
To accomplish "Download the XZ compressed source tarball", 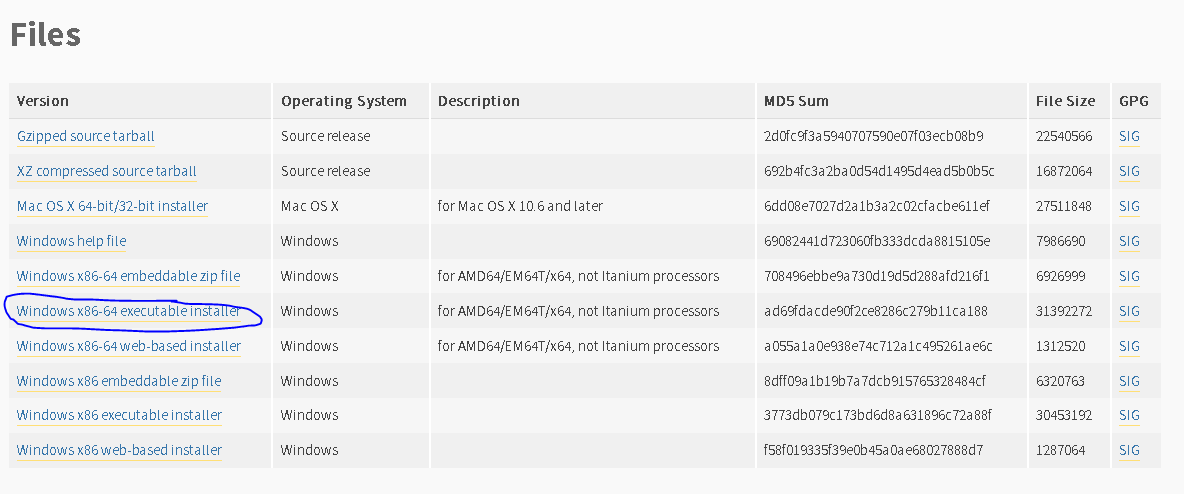I will click(x=107, y=171).
